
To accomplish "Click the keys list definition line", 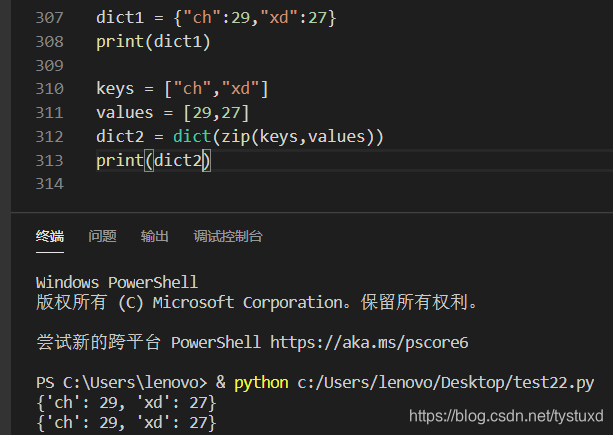I will coord(182,89).
